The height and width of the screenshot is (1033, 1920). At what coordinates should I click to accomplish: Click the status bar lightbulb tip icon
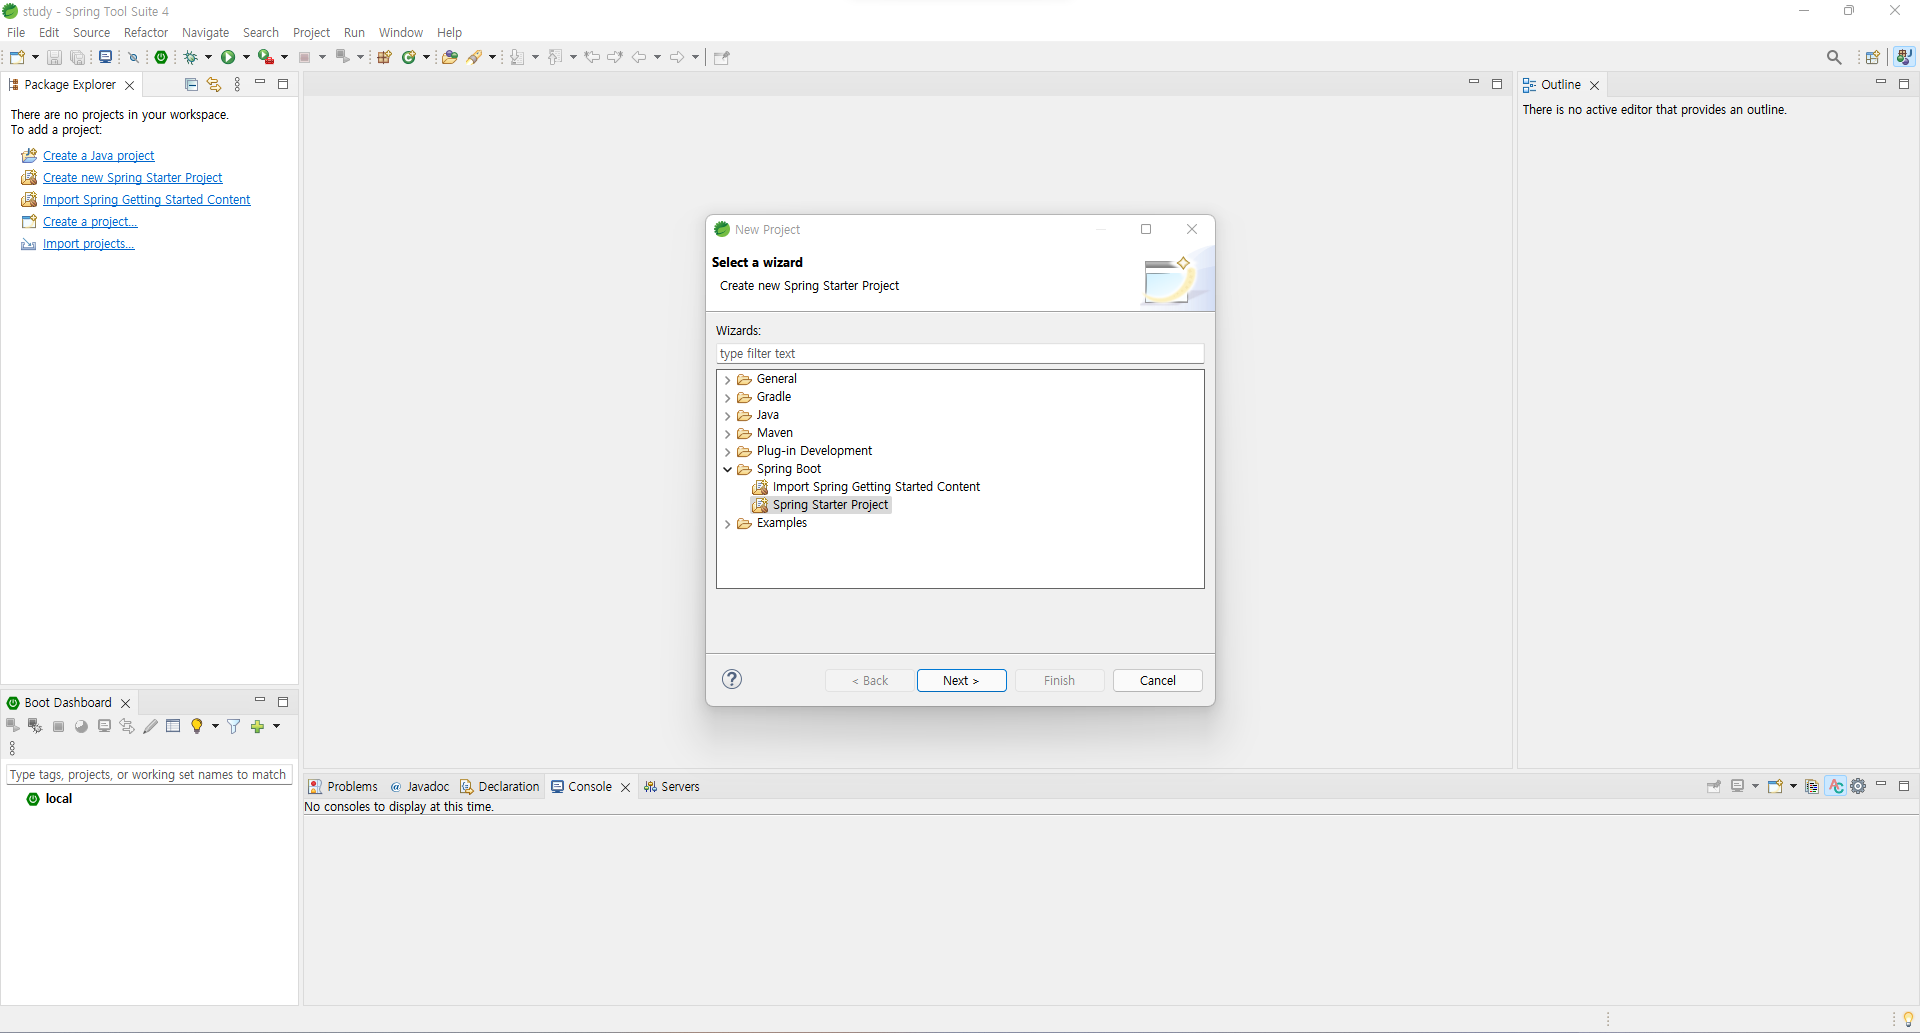(x=1908, y=1019)
